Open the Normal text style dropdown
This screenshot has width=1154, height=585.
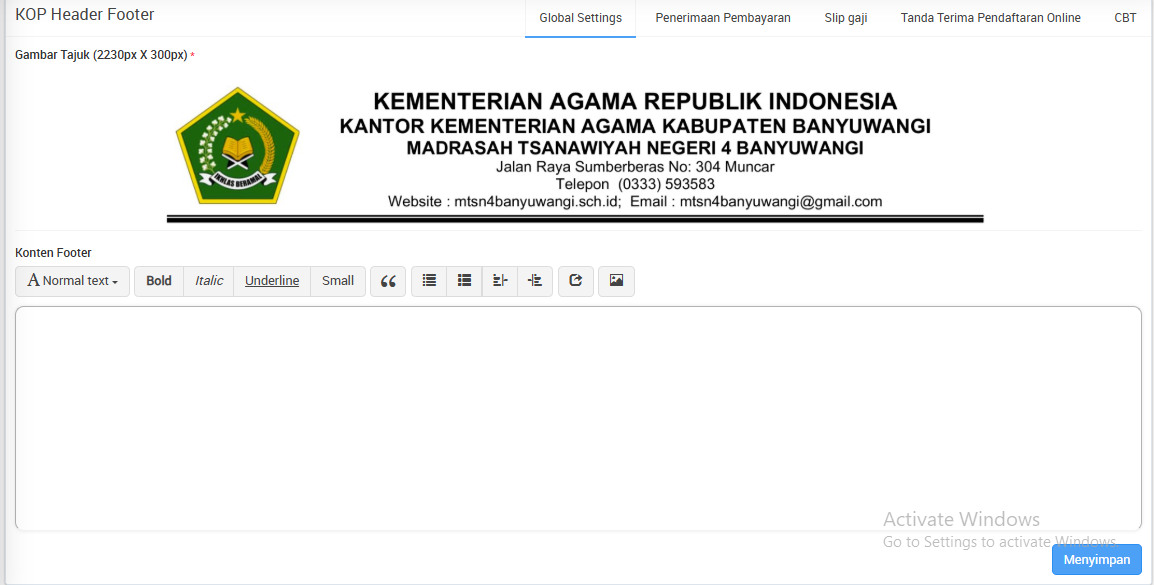click(72, 281)
